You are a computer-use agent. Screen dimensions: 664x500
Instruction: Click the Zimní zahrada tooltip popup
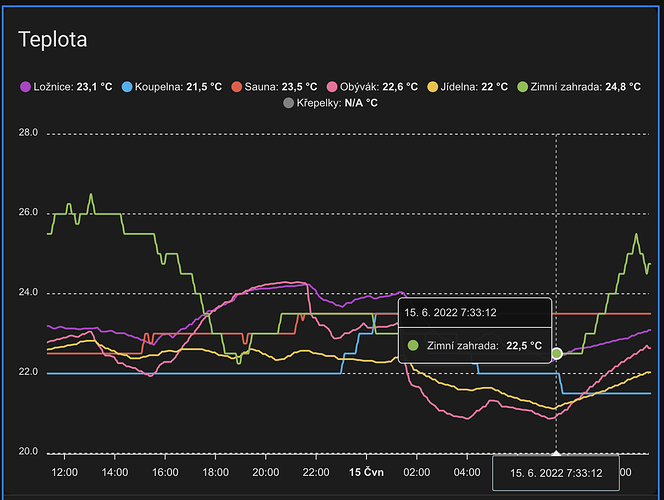pyautogui.click(x=475, y=329)
